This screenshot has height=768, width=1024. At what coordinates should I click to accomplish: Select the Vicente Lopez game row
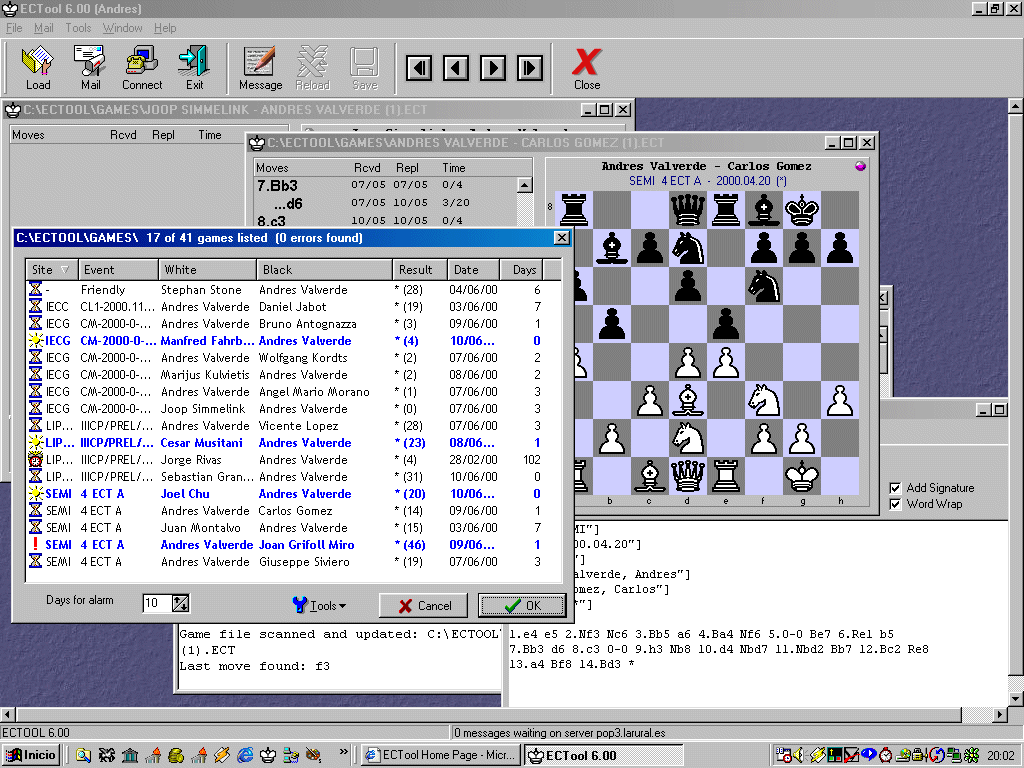tap(293, 425)
